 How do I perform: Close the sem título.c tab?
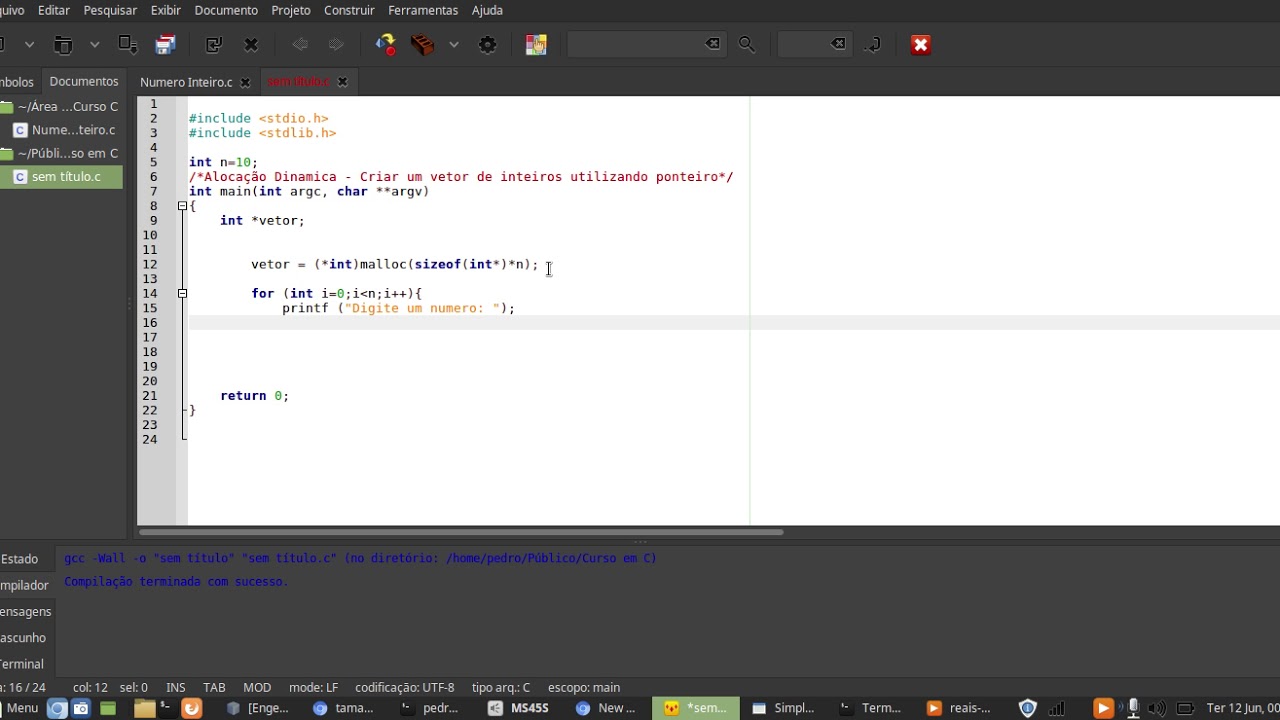click(x=342, y=82)
